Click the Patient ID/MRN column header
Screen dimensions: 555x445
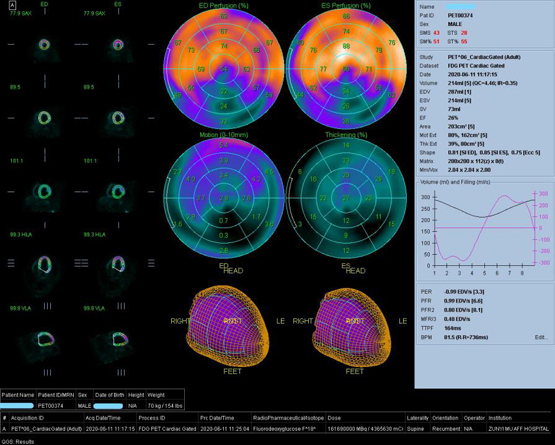click(x=56, y=395)
